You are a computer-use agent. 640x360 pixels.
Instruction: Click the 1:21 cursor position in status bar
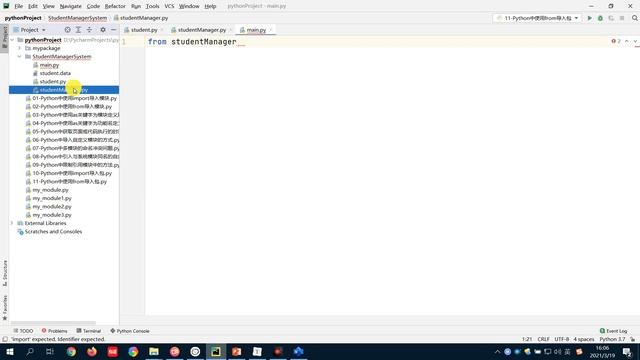pos(527,339)
